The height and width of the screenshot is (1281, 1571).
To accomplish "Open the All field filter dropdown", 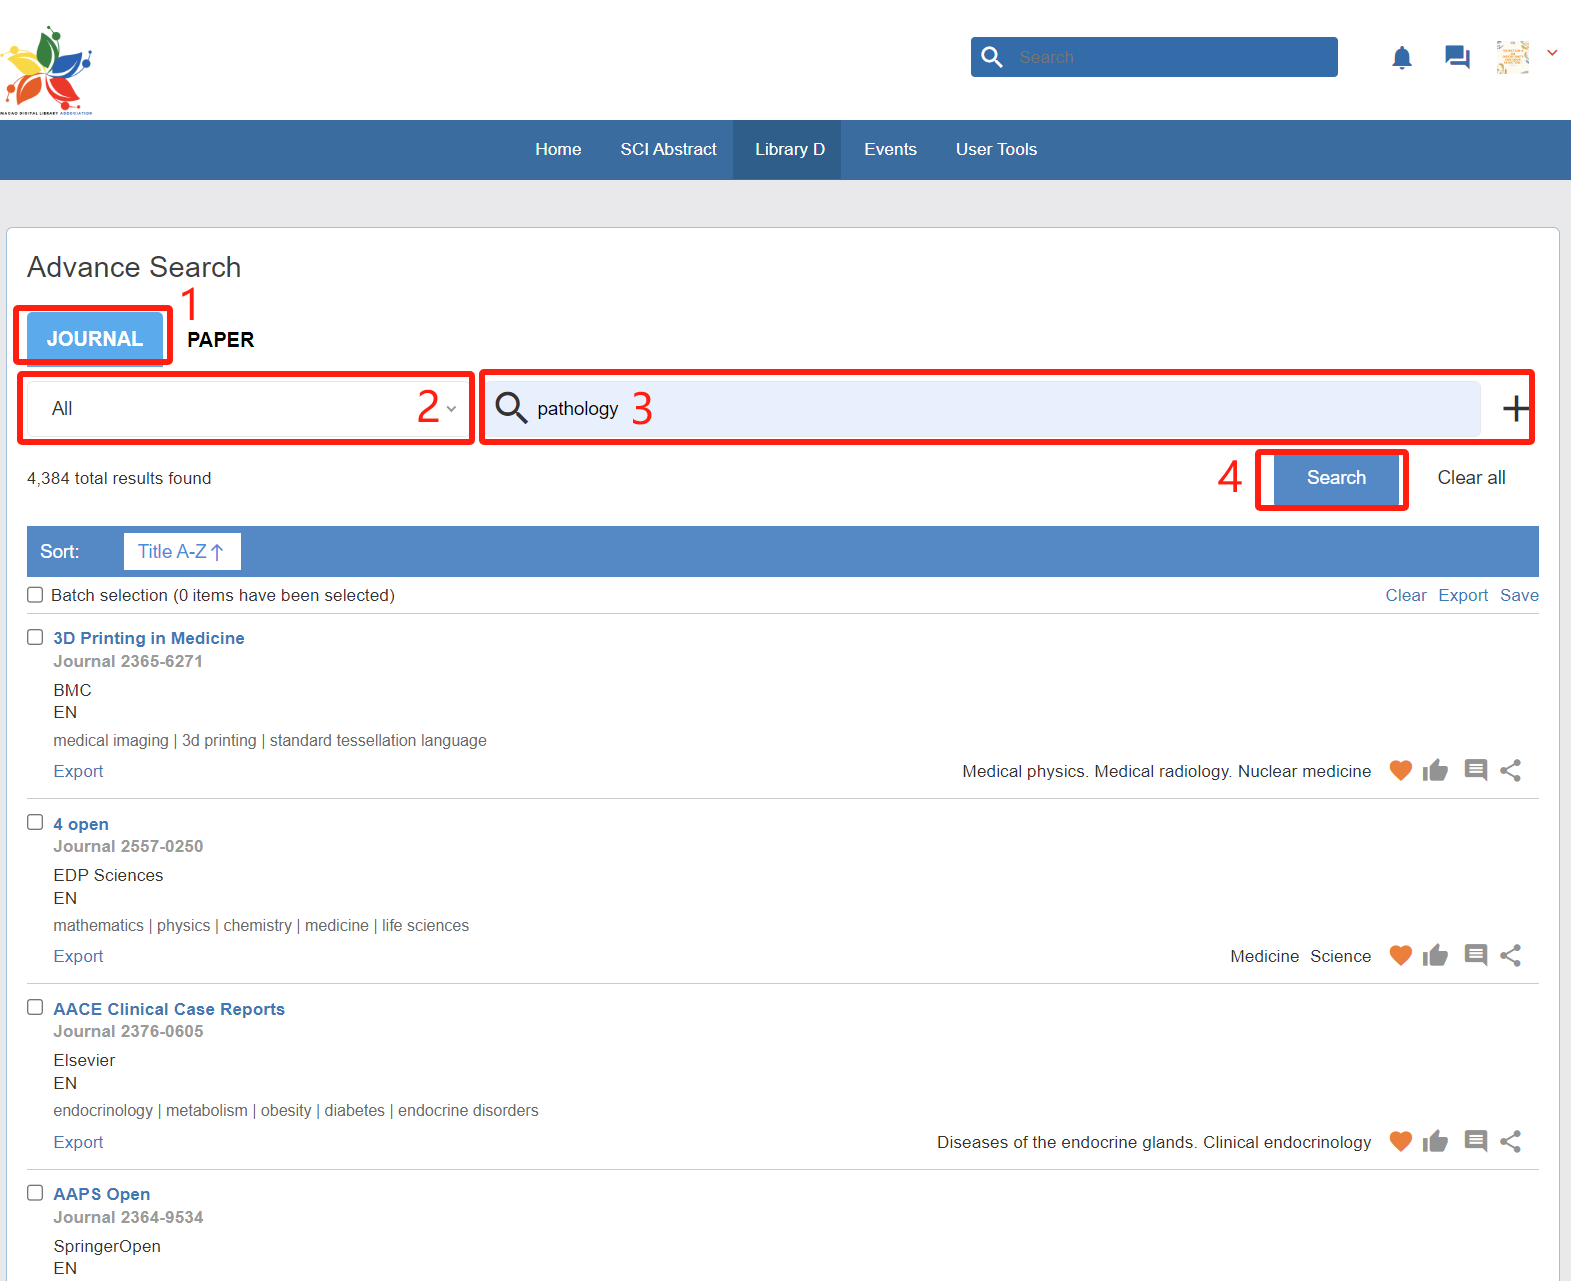I will [246, 408].
